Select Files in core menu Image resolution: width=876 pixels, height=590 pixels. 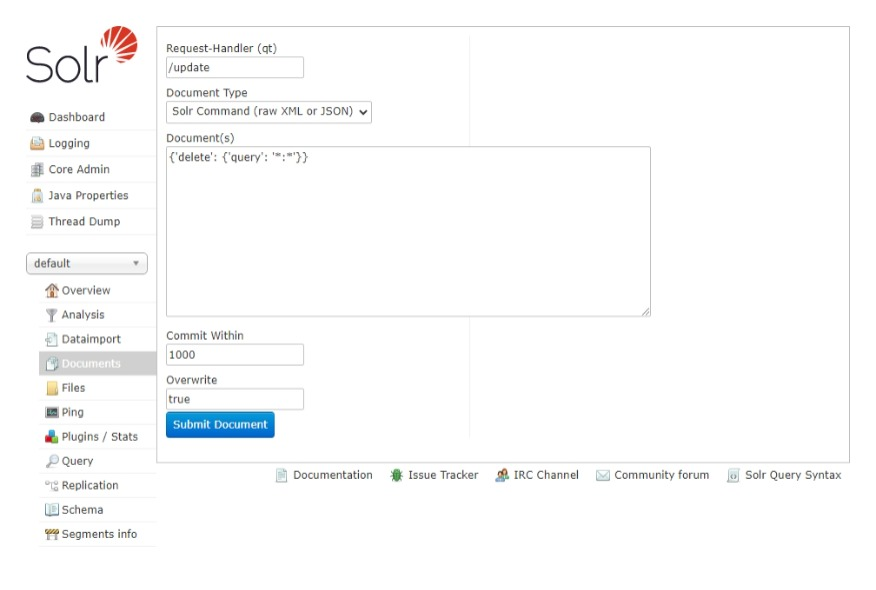pos(73,388)
